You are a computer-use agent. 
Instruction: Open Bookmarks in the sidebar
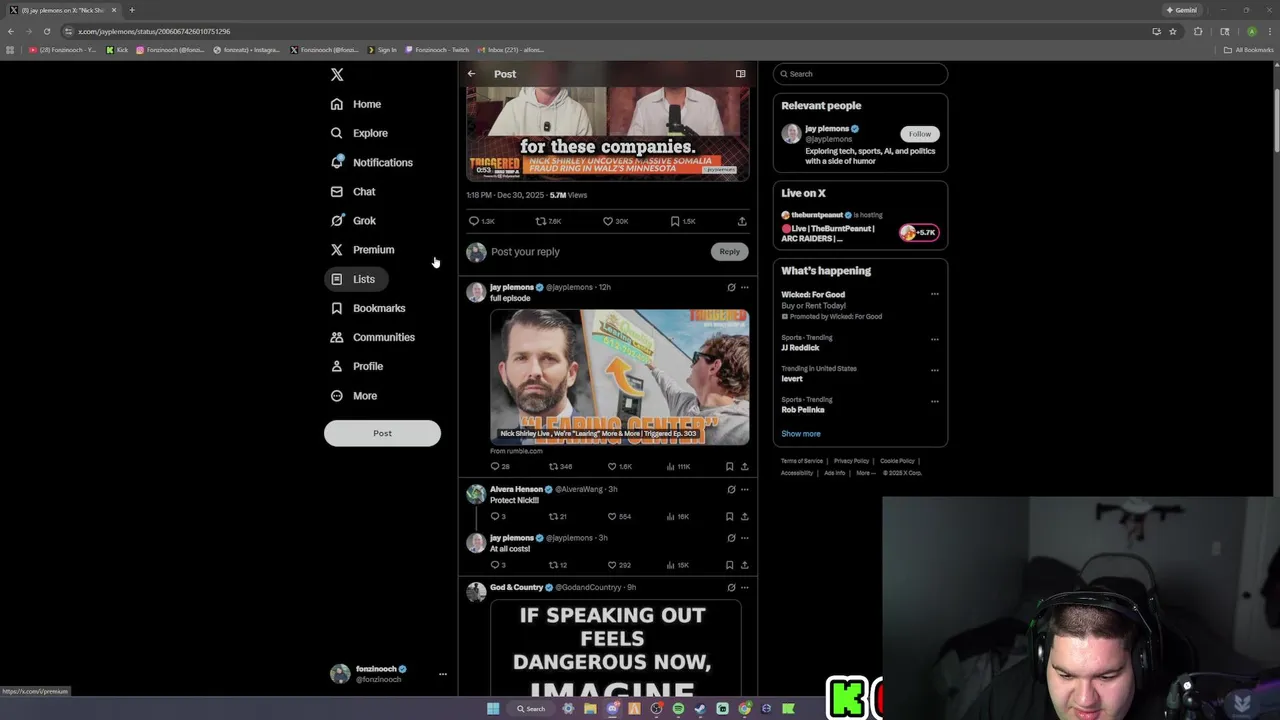click(x=368, y=308)
